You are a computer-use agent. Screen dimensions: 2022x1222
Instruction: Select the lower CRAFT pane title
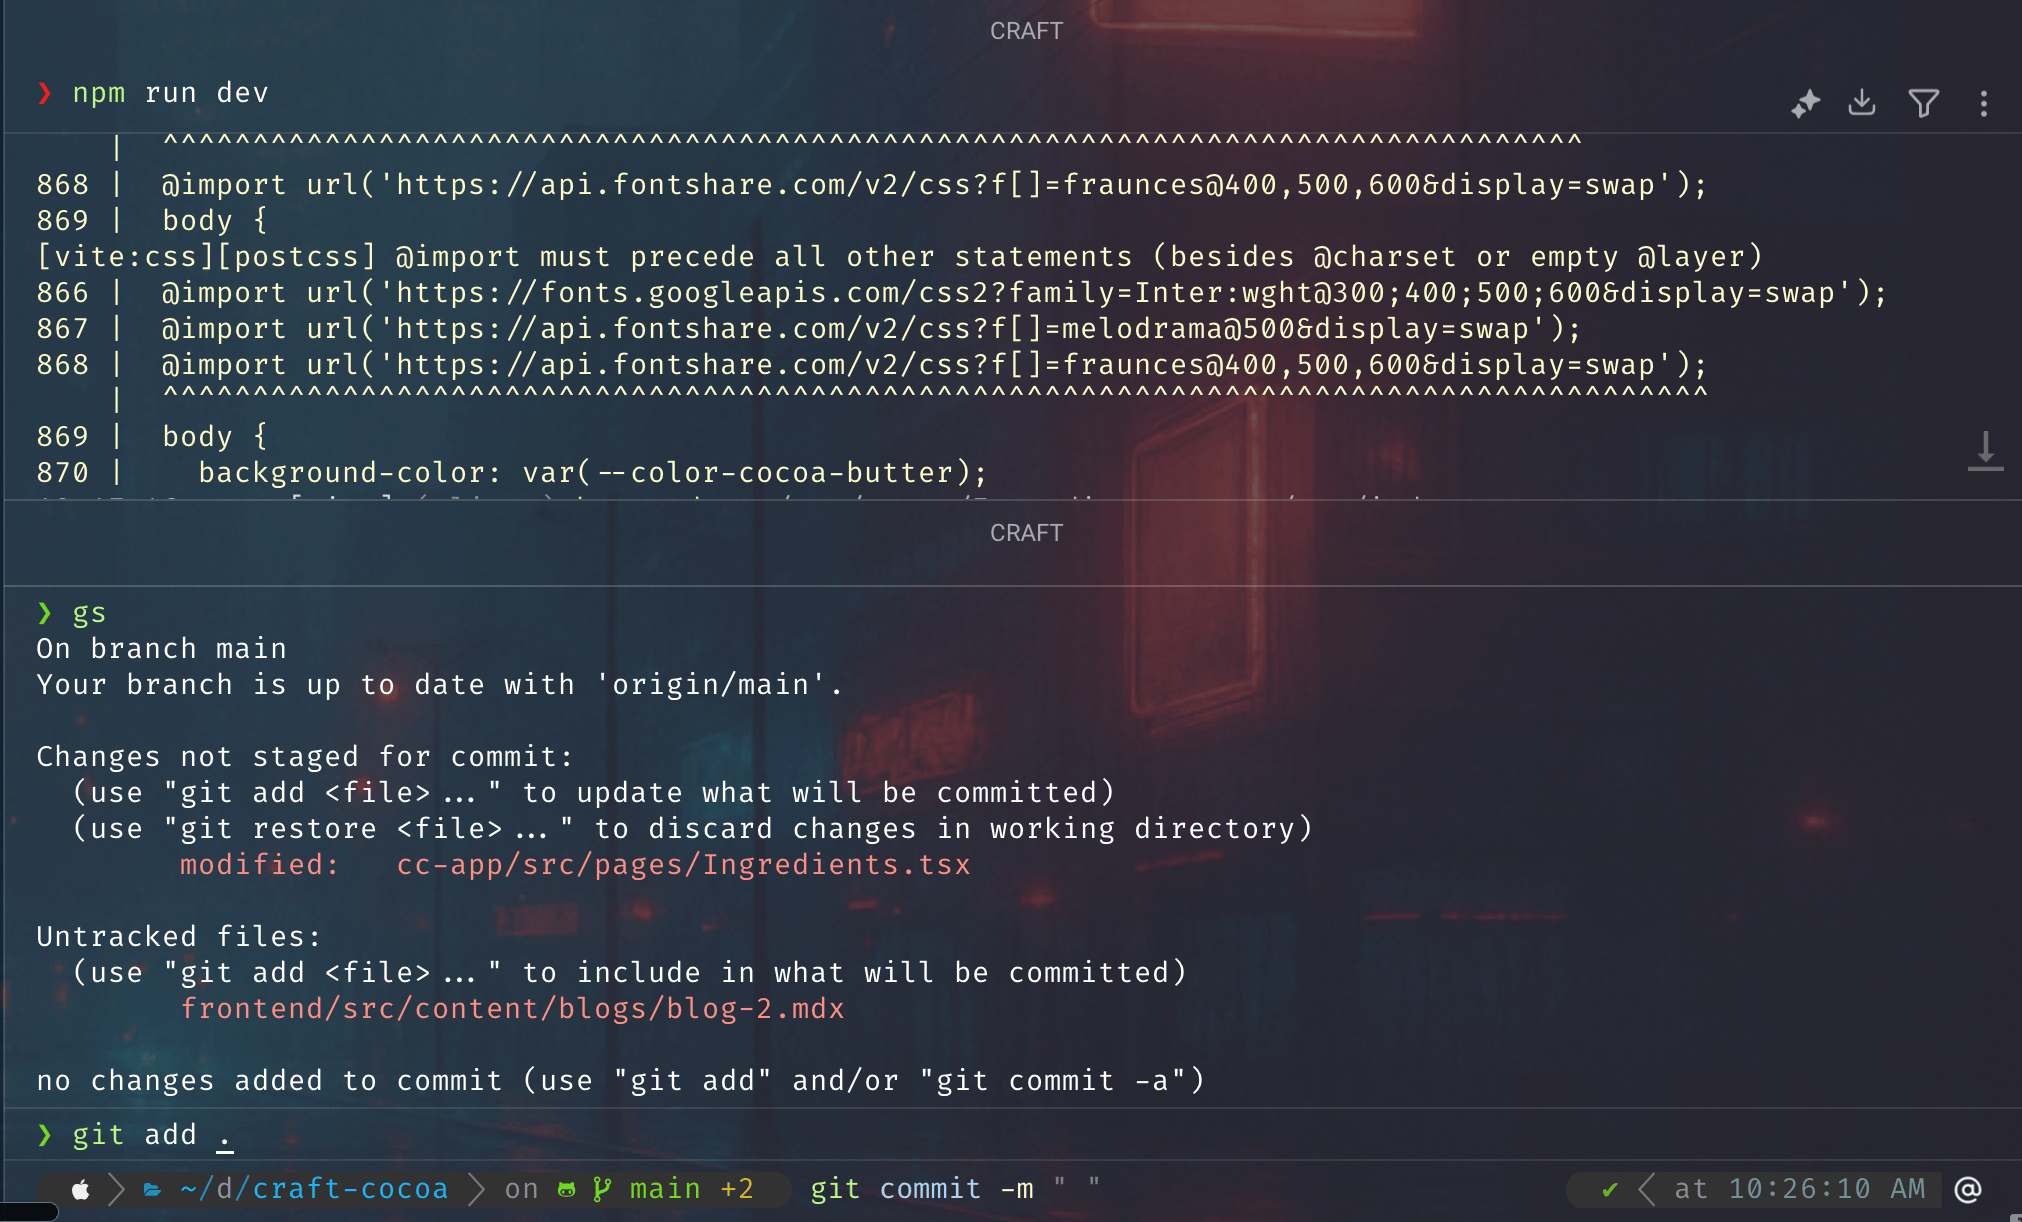coord(1026,533)
